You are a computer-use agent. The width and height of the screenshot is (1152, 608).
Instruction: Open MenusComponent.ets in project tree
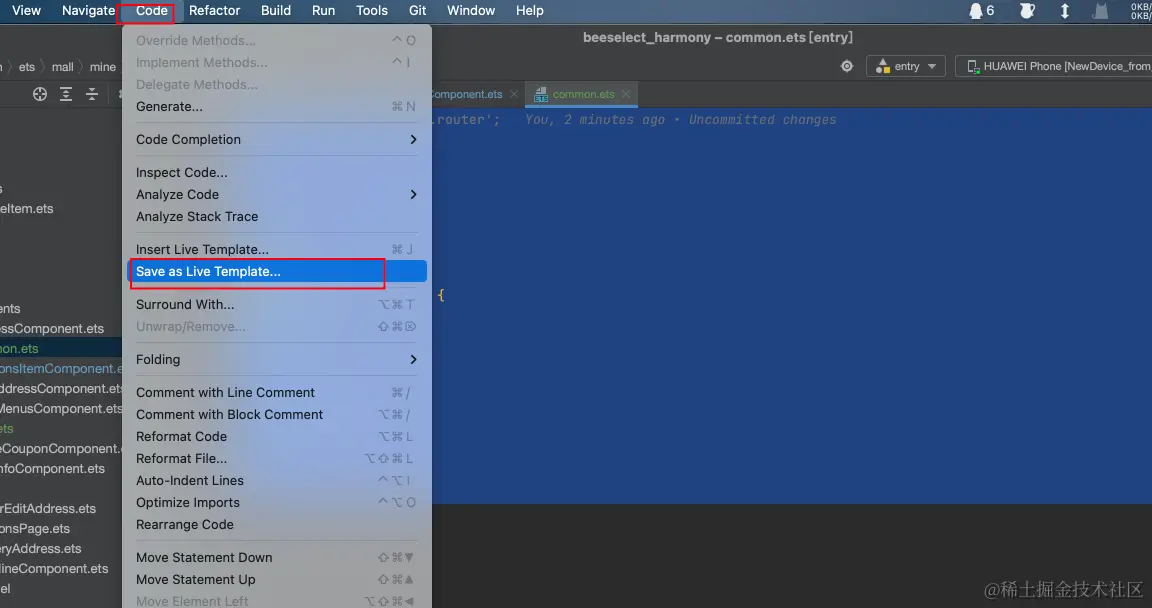pos(61,408)
